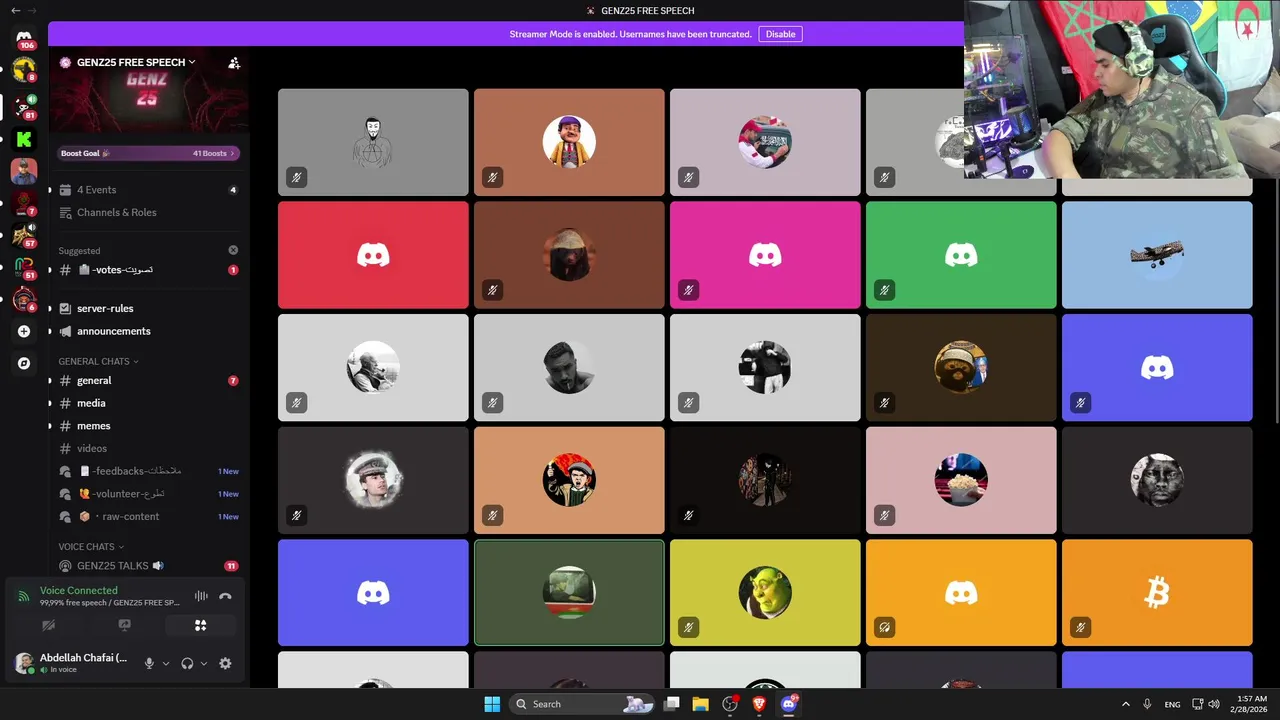
Task: Disconnect from voice with the hang-up icon
Action: (x=225, y=596)
